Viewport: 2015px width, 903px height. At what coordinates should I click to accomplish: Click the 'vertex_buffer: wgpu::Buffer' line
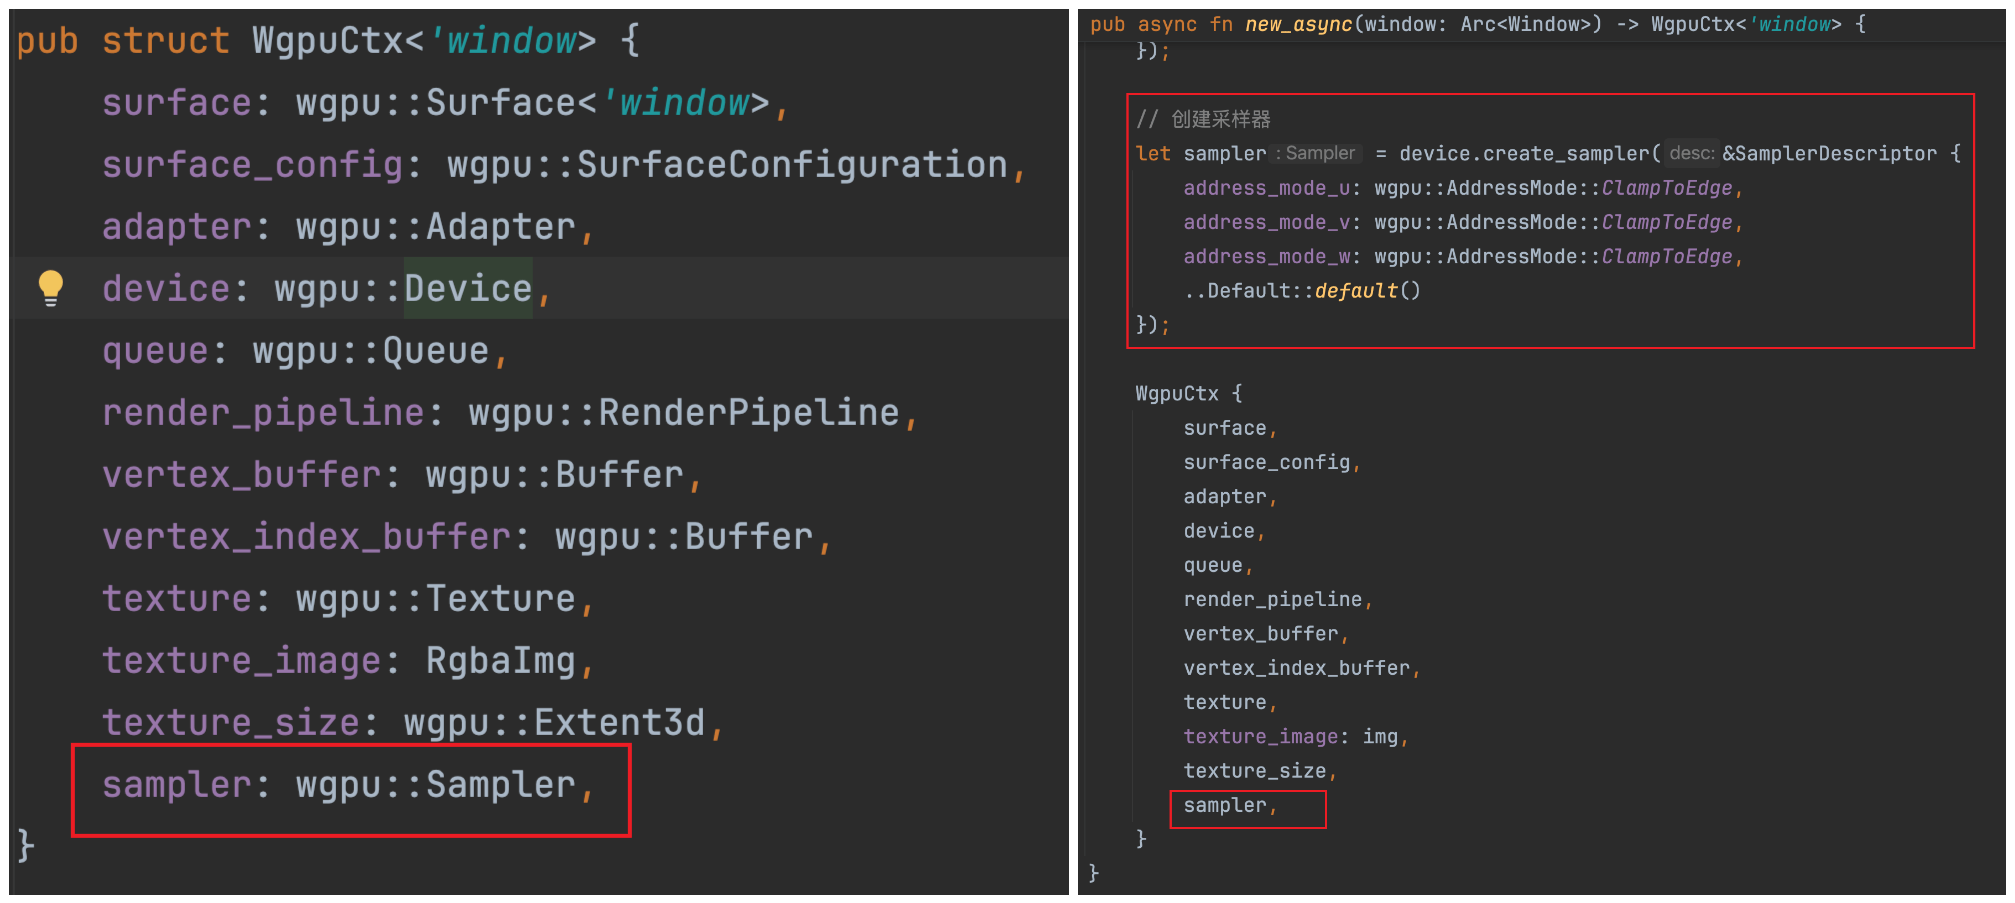[402, 475]
